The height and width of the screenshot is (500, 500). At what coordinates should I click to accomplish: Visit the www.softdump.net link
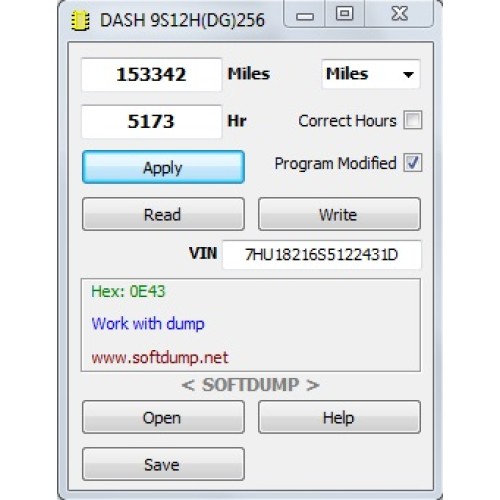tap(160, 358)
